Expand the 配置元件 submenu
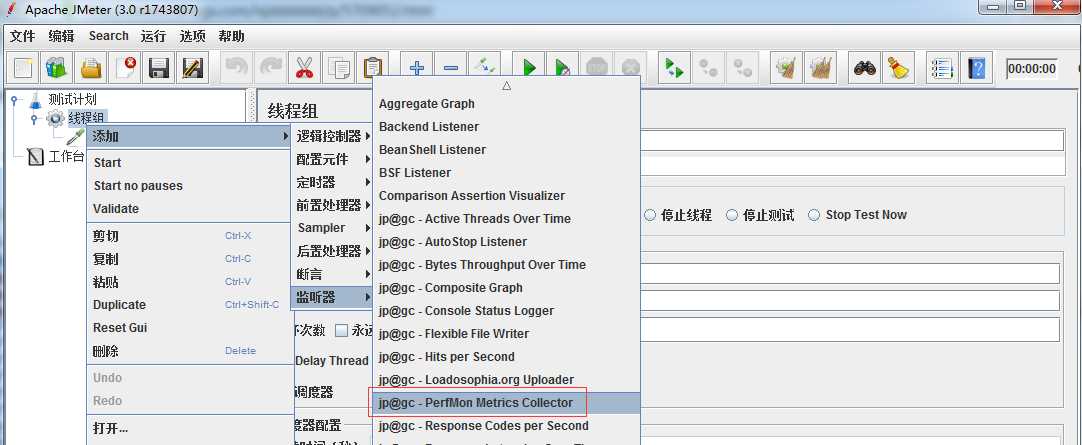 tap(332, 159)
